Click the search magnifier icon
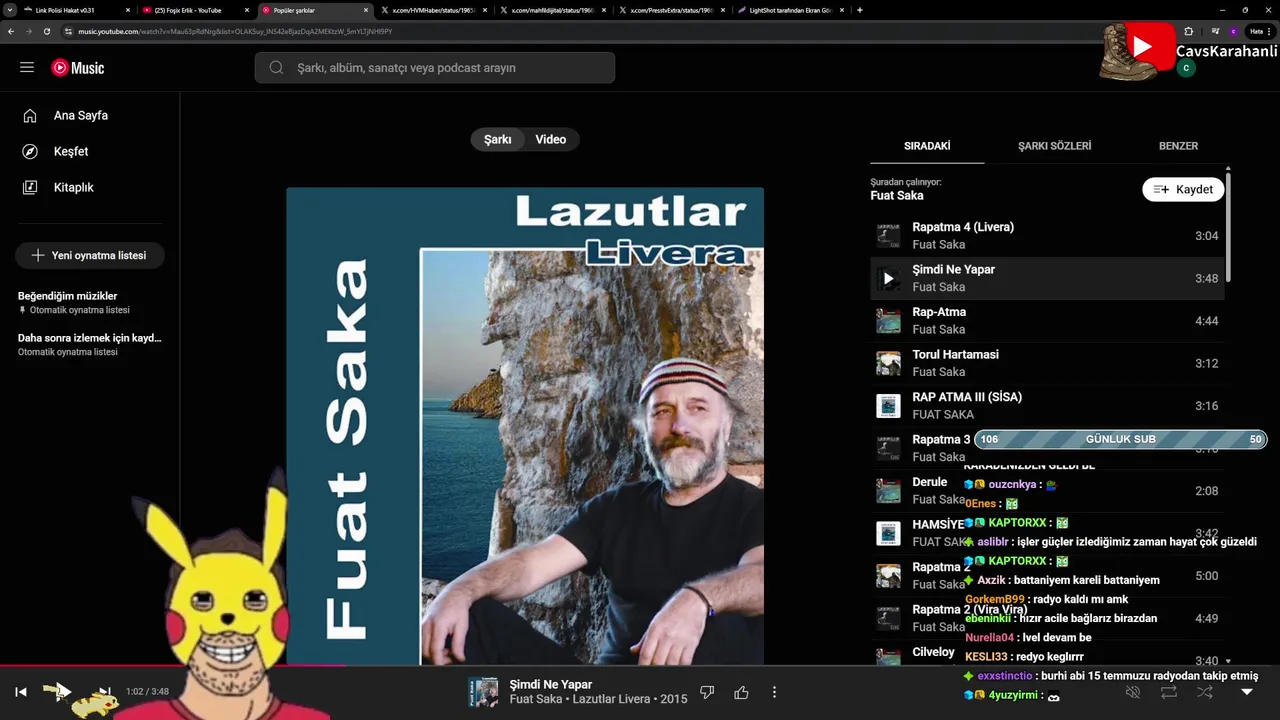The height and width of the screenshot is (720, 1280). [275, 68]
